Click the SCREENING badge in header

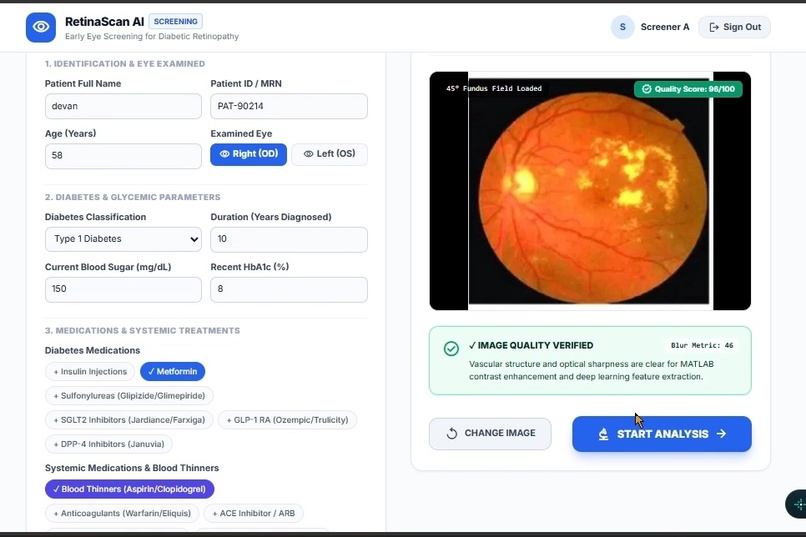(x=176, y=22)
